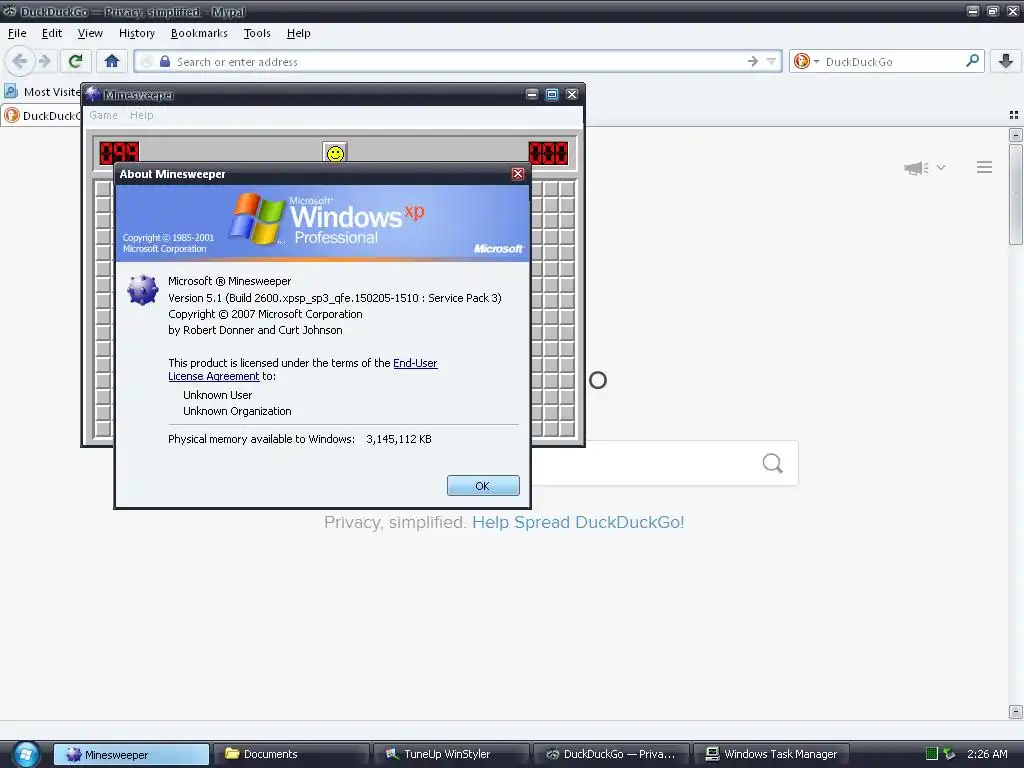This screenshot has width=1024, height=768.
Task: Click magnifier icon in browser search box
Action: pos(972,61)
